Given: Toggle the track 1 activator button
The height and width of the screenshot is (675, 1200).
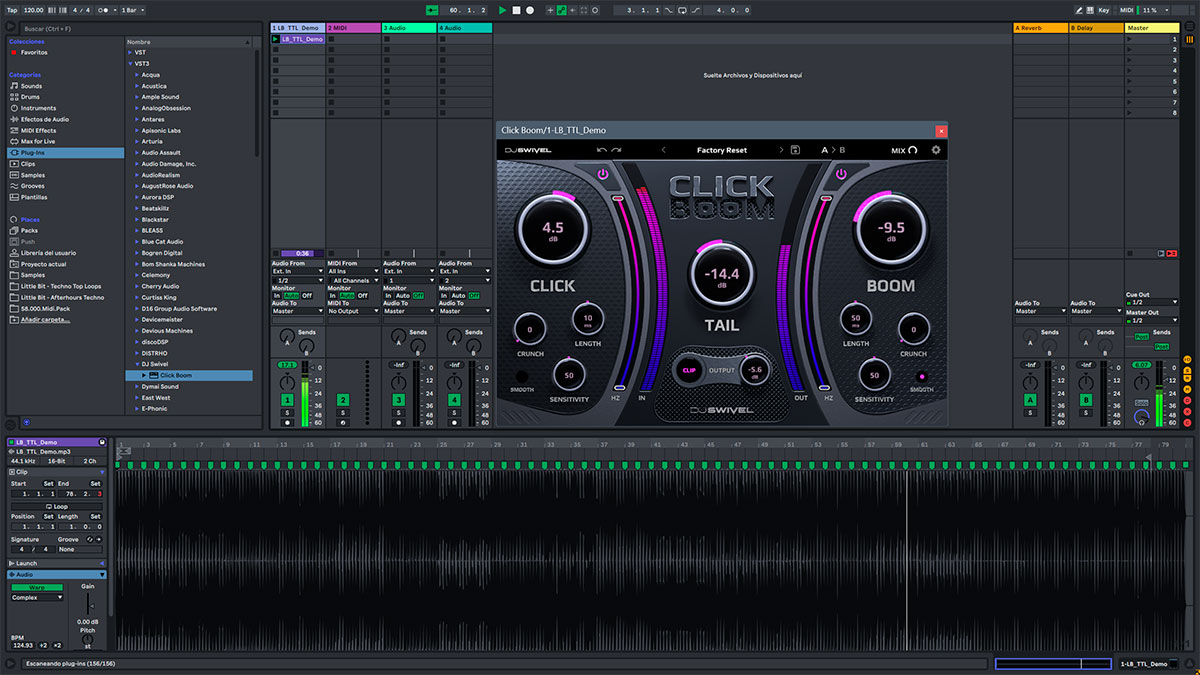Looking at the screenshot, I should 287,400.
